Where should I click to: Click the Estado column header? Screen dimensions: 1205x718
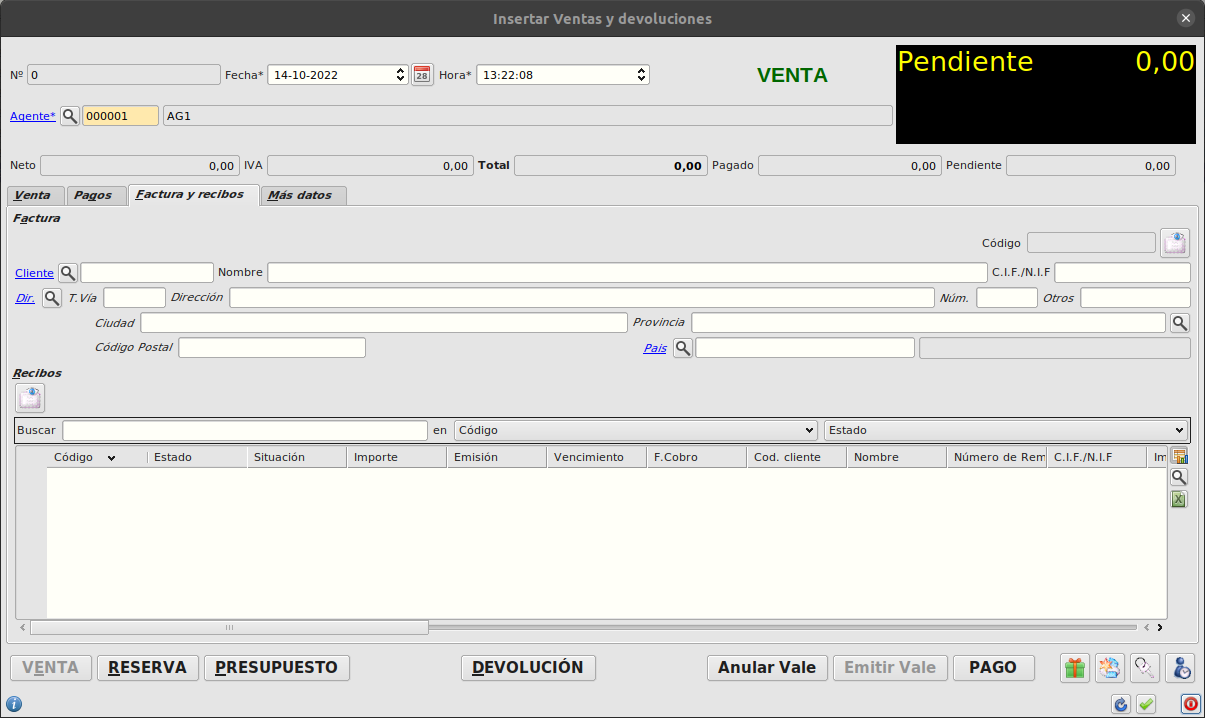(x=197, y=458)
